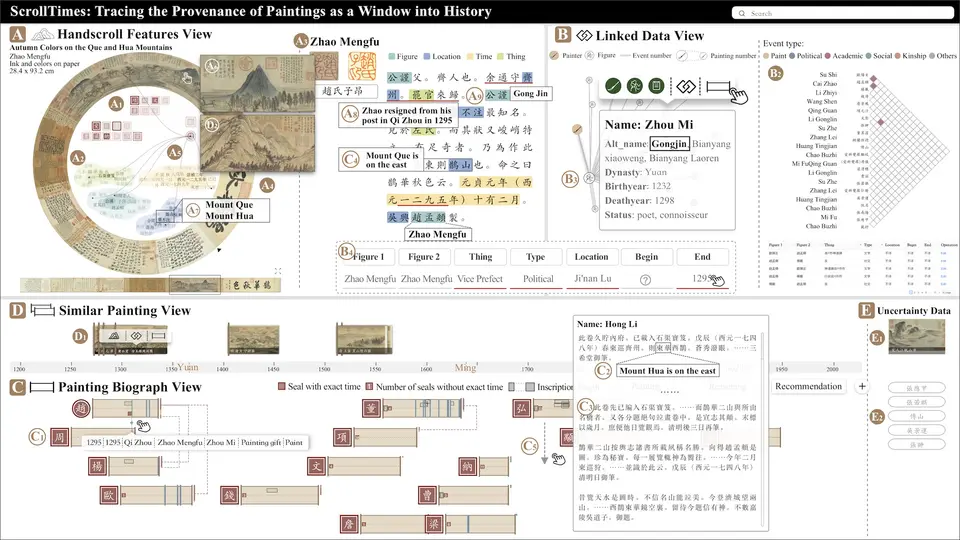
Task: Select the 納 collector seal
Action: [x=467, y=467]
